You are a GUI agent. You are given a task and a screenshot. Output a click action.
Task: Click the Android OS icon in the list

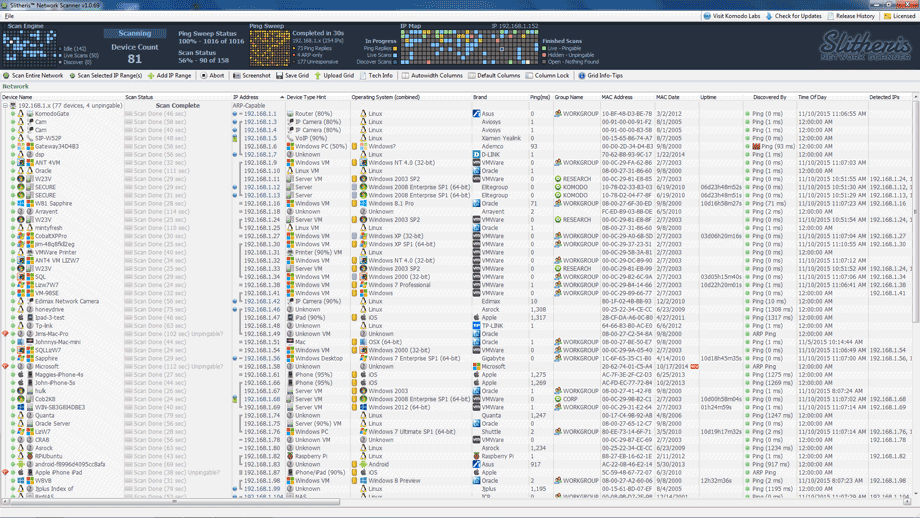coord(363,464)
